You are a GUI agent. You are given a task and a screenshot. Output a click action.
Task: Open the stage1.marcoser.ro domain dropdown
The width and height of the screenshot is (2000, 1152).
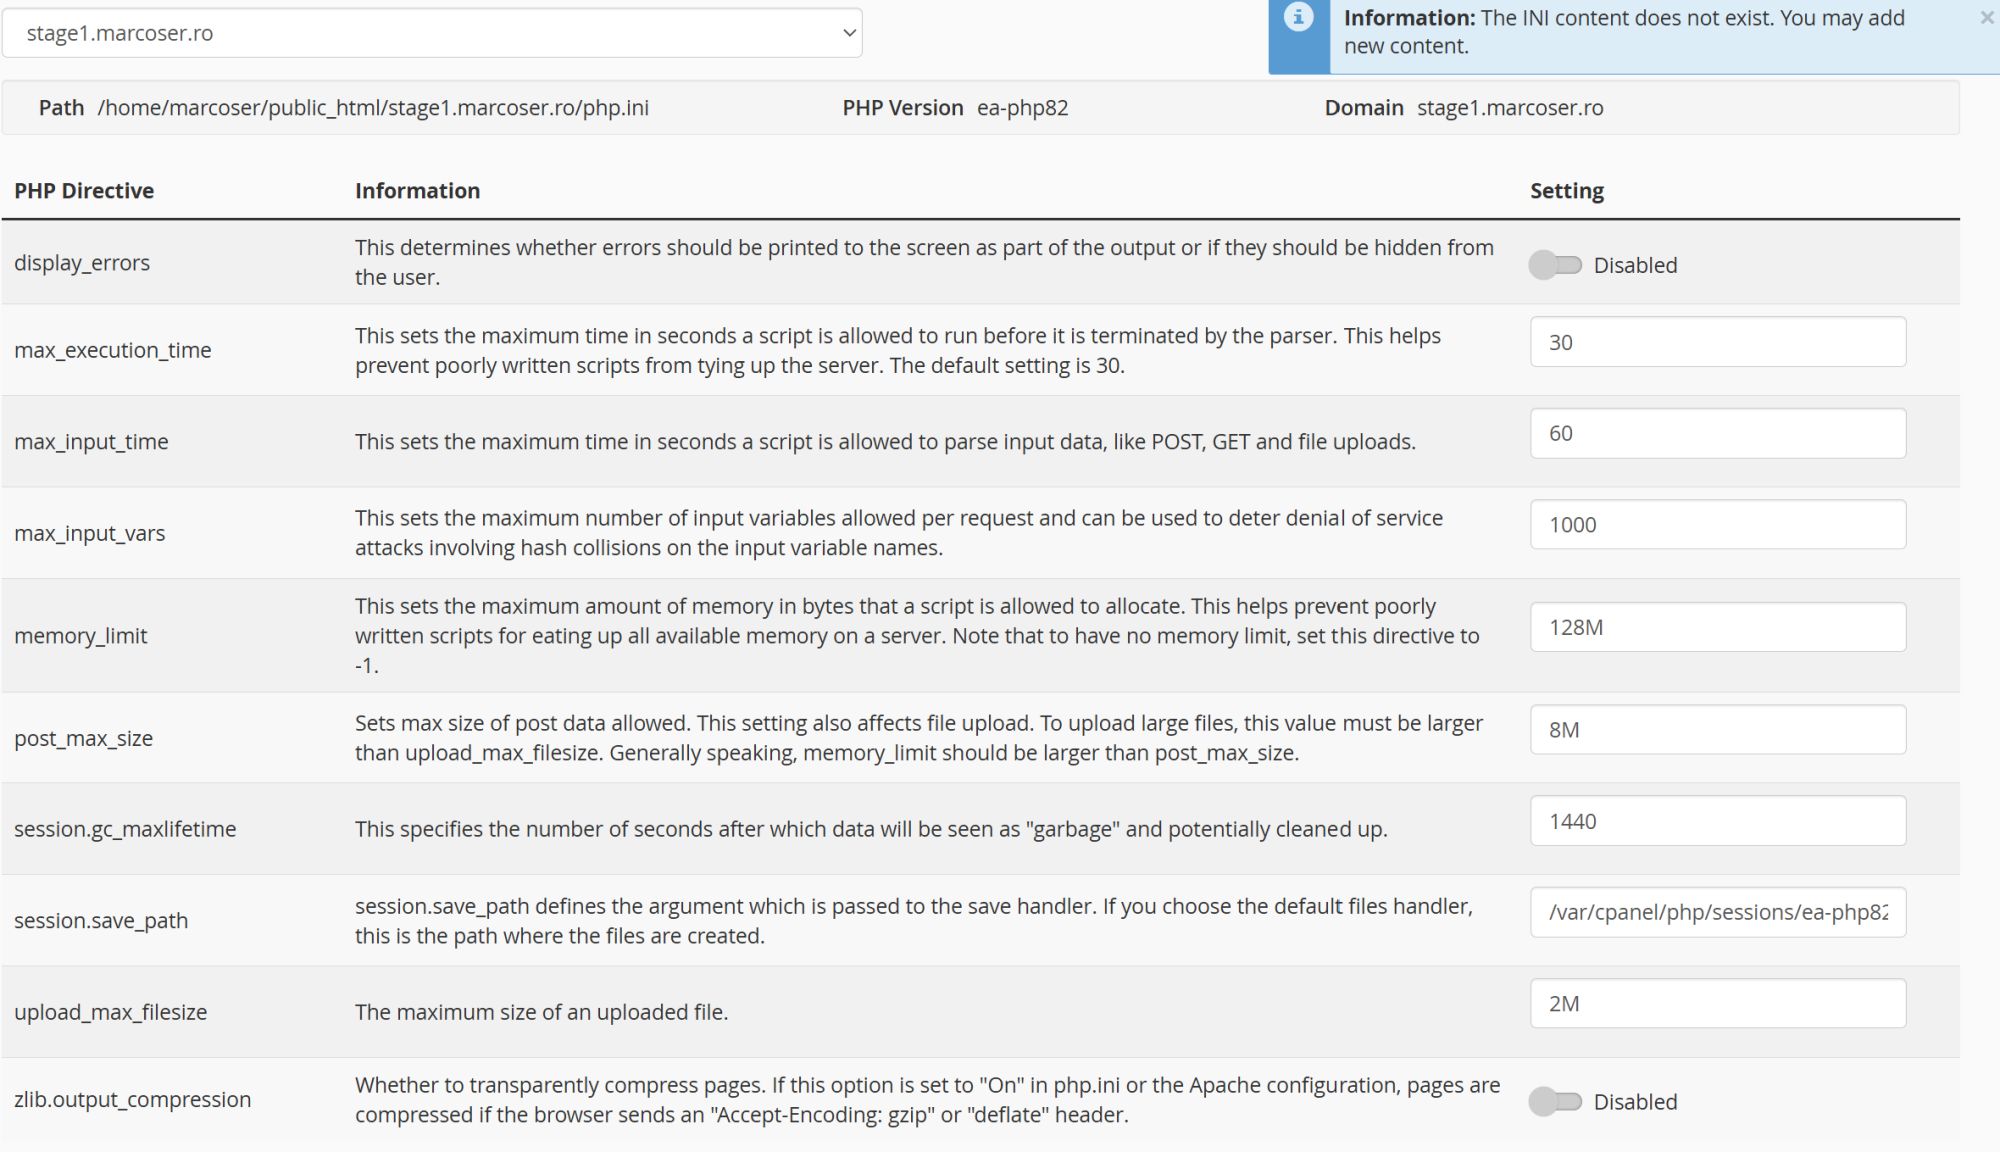[432, 33]
